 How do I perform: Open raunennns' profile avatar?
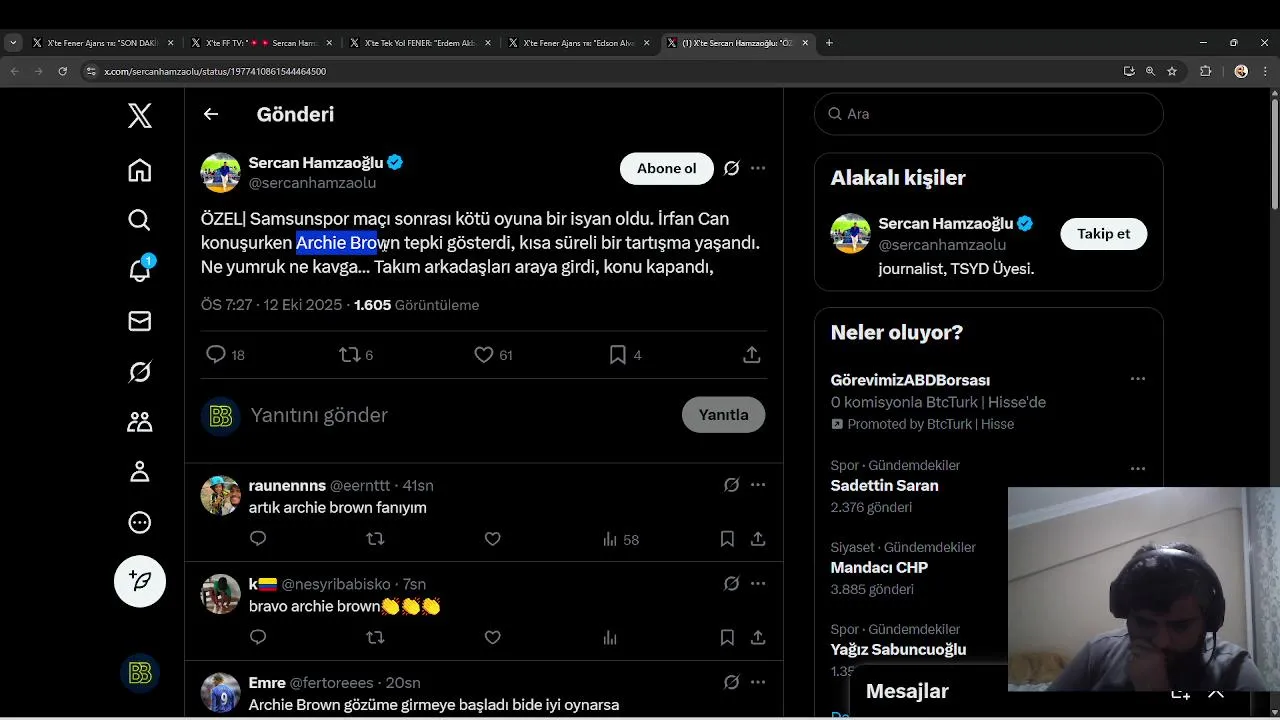click(220, 495)
